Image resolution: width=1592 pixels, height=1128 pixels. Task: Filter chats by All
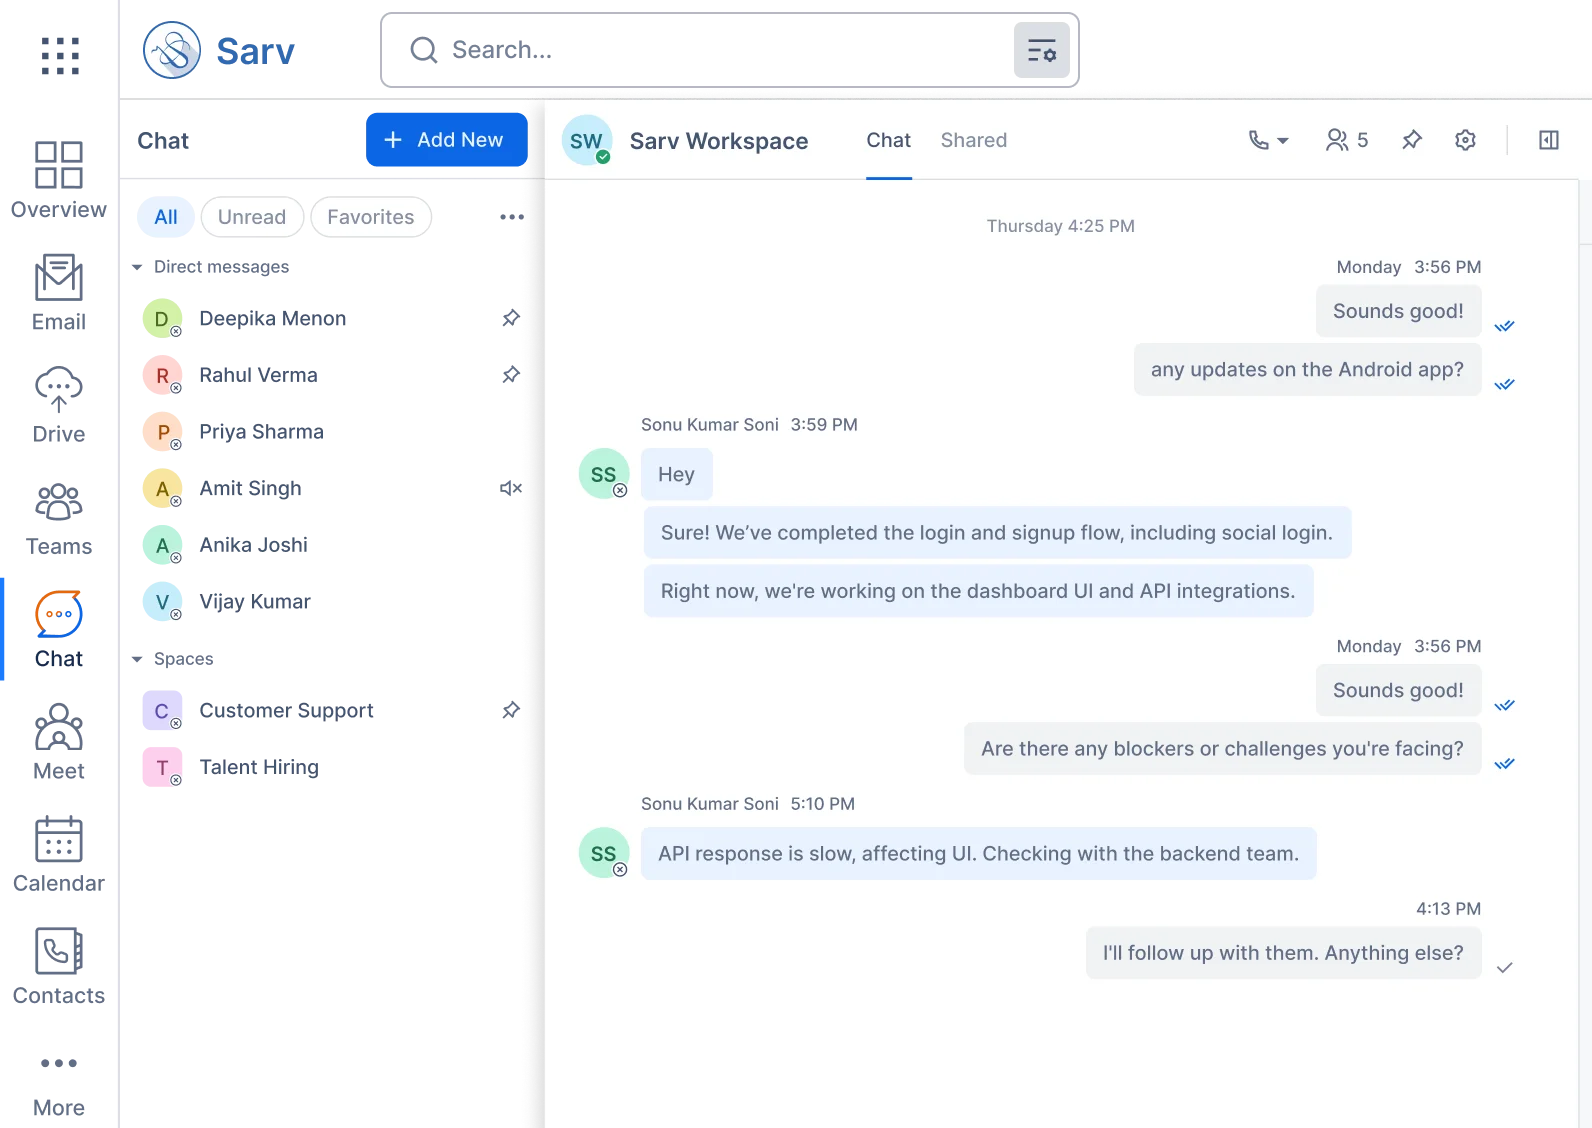[166, 217]
